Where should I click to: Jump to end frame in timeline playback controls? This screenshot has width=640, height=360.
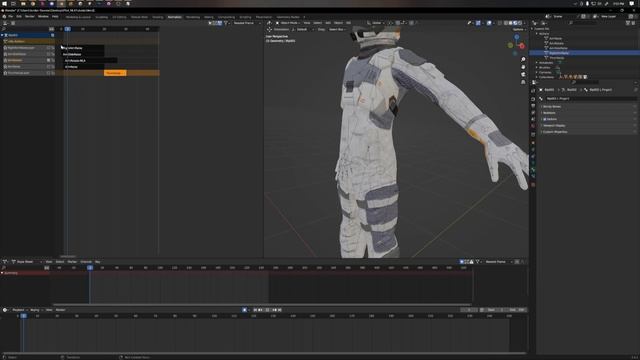[280, 310]
